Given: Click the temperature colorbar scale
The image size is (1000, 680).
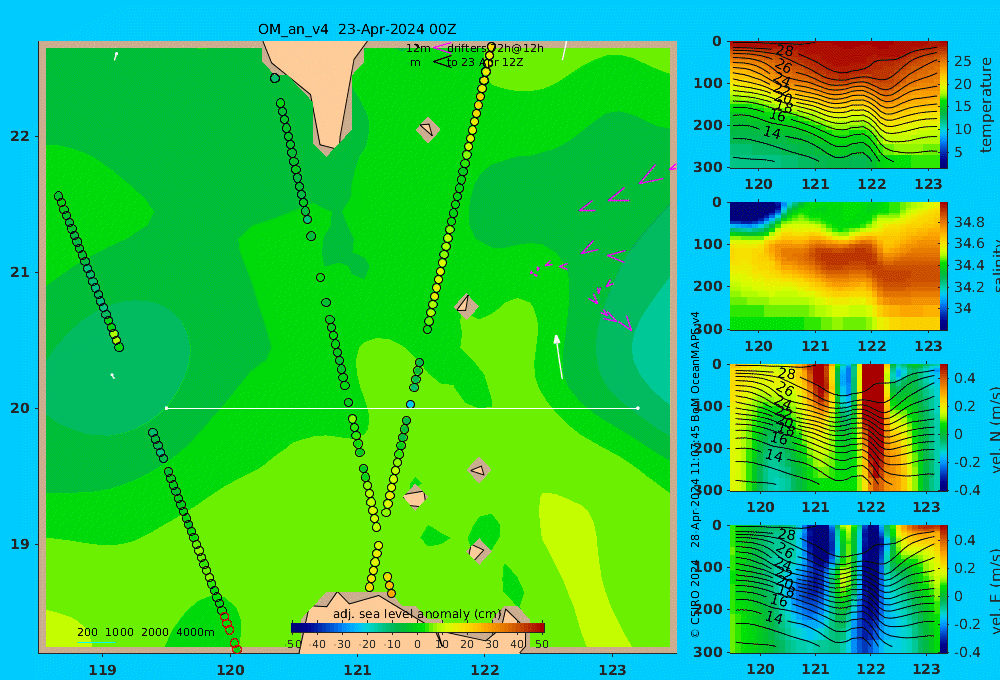Looking at the screenshot, I should [x=943, y=105].
